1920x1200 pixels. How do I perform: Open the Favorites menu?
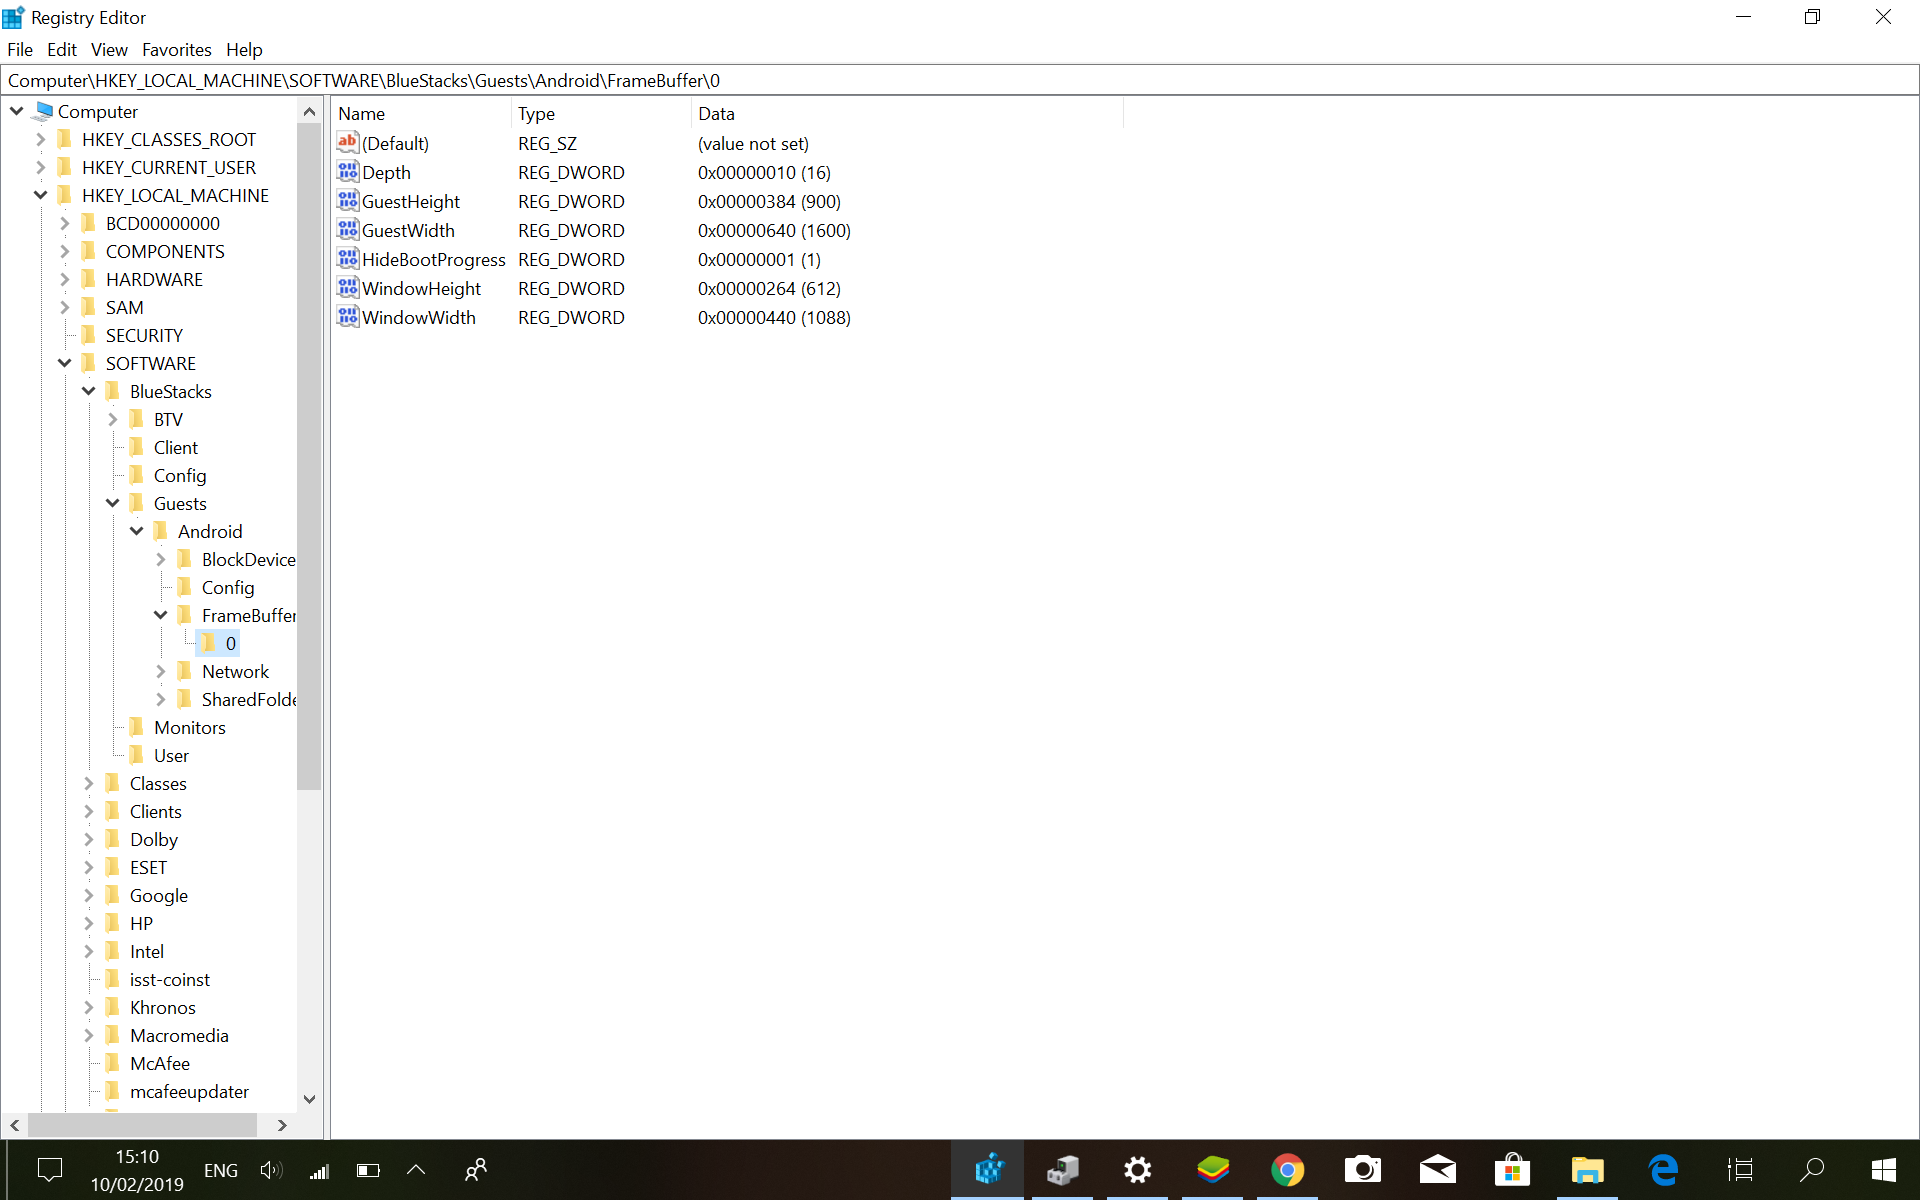coord(177,49)
